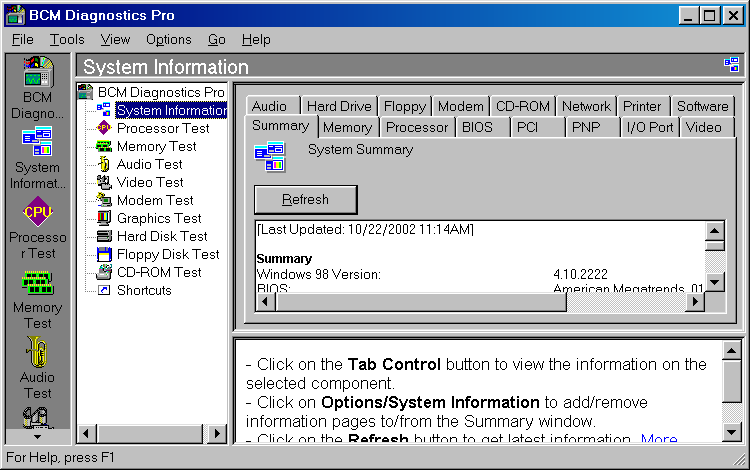Click help pane scroll down arrow
This screenshot has height=470, width=750.
pos(731,433)
